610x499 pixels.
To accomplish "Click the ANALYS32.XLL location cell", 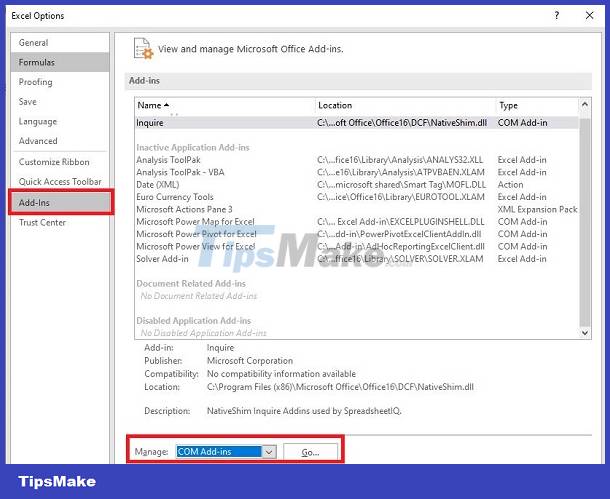I will point(400,160).
